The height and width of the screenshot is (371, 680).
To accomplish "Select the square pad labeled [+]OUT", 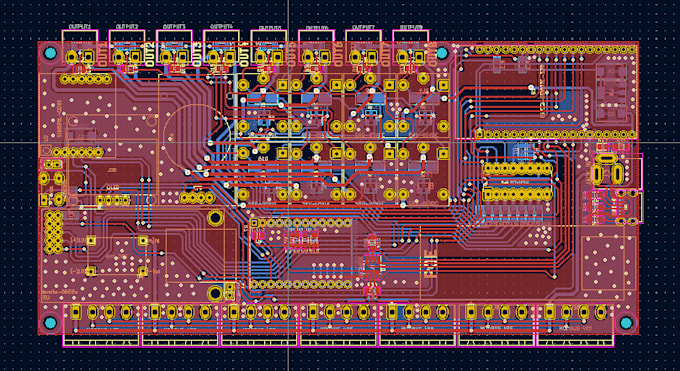I will point(91,240).
